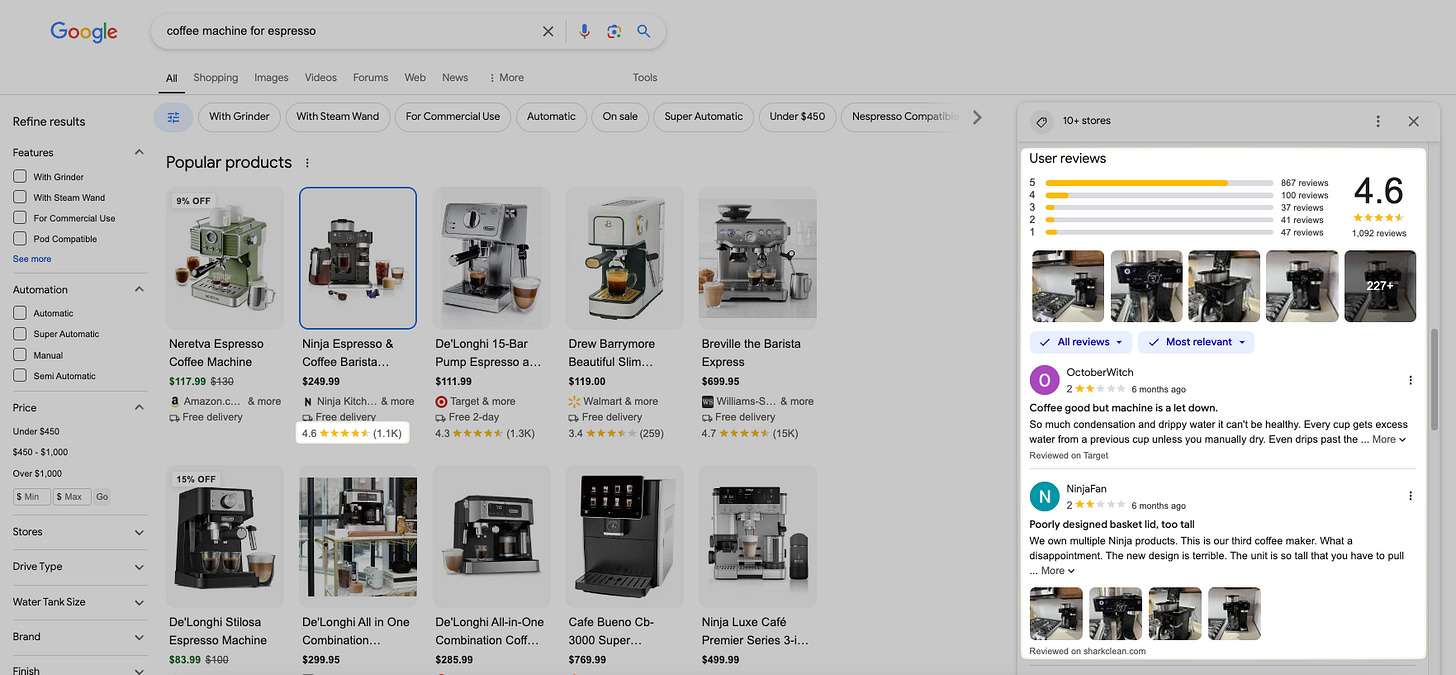
Task: Open the product panel three-dot options
Action: pos(1378,121)
